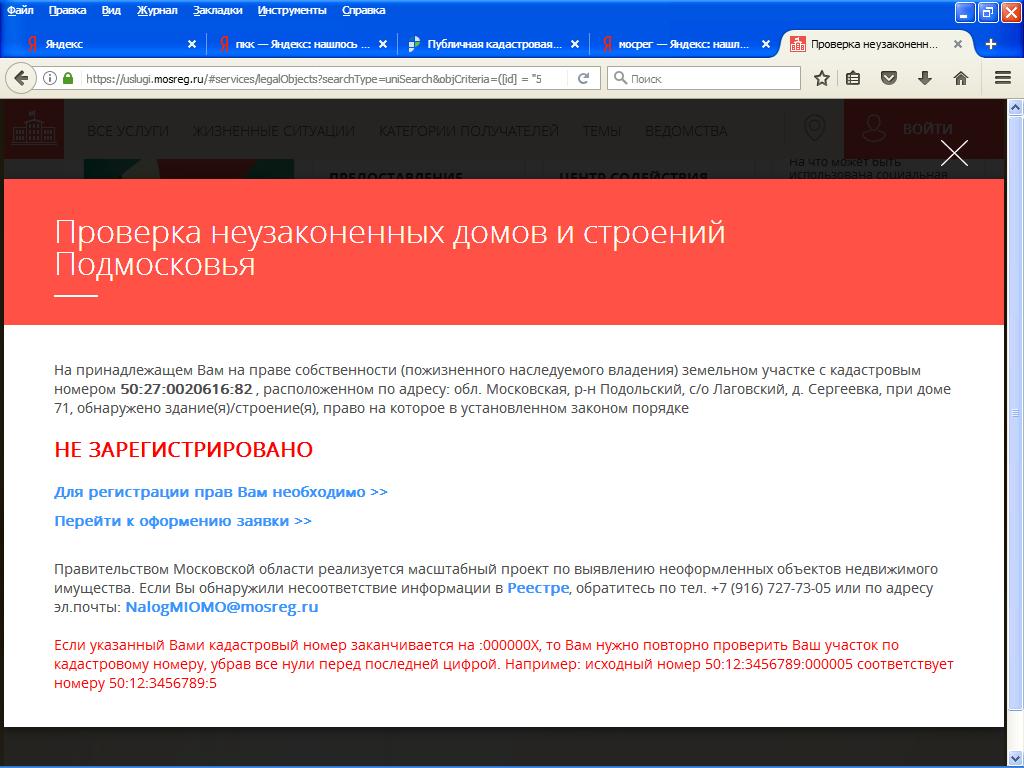Reload the page with the refresh icon
1024x768 pixels.
click(x=584, y=78)
